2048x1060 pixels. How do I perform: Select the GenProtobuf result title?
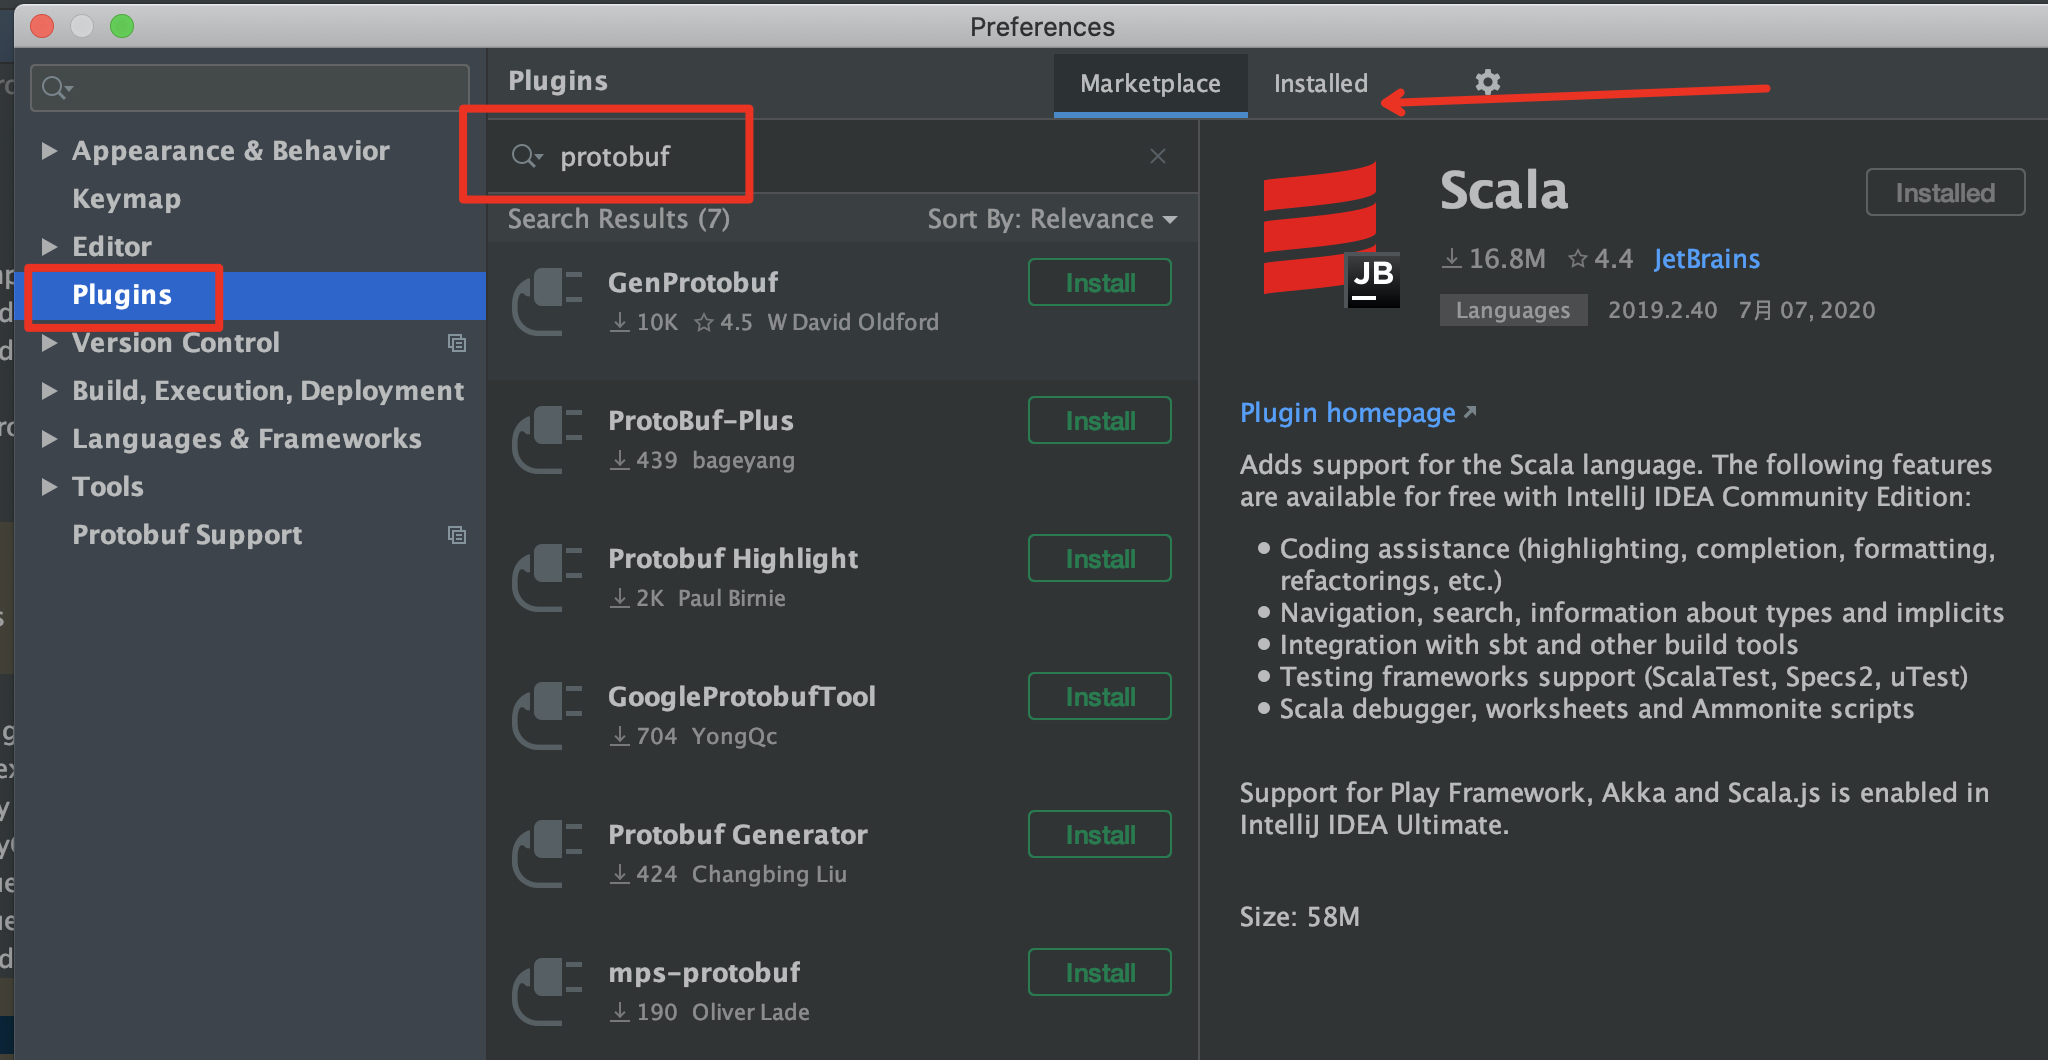(693, 283)
